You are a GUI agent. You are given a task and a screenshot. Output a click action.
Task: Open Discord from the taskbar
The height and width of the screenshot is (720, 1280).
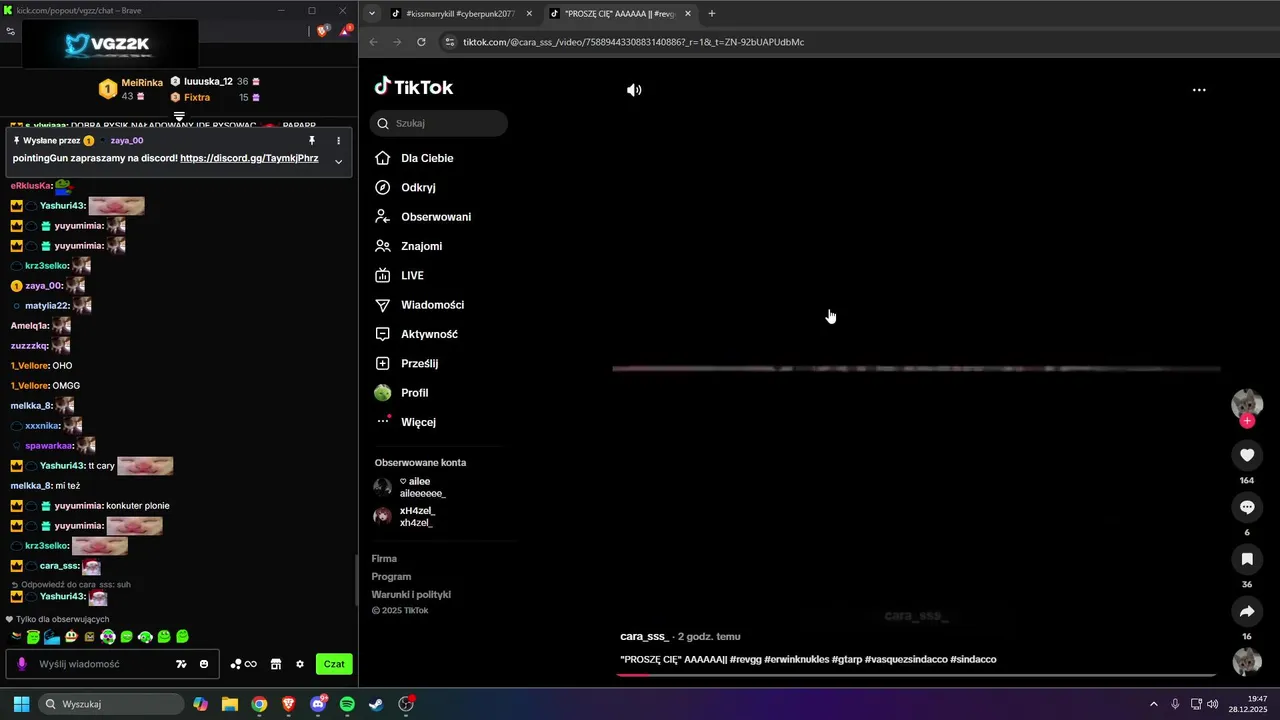318,704
